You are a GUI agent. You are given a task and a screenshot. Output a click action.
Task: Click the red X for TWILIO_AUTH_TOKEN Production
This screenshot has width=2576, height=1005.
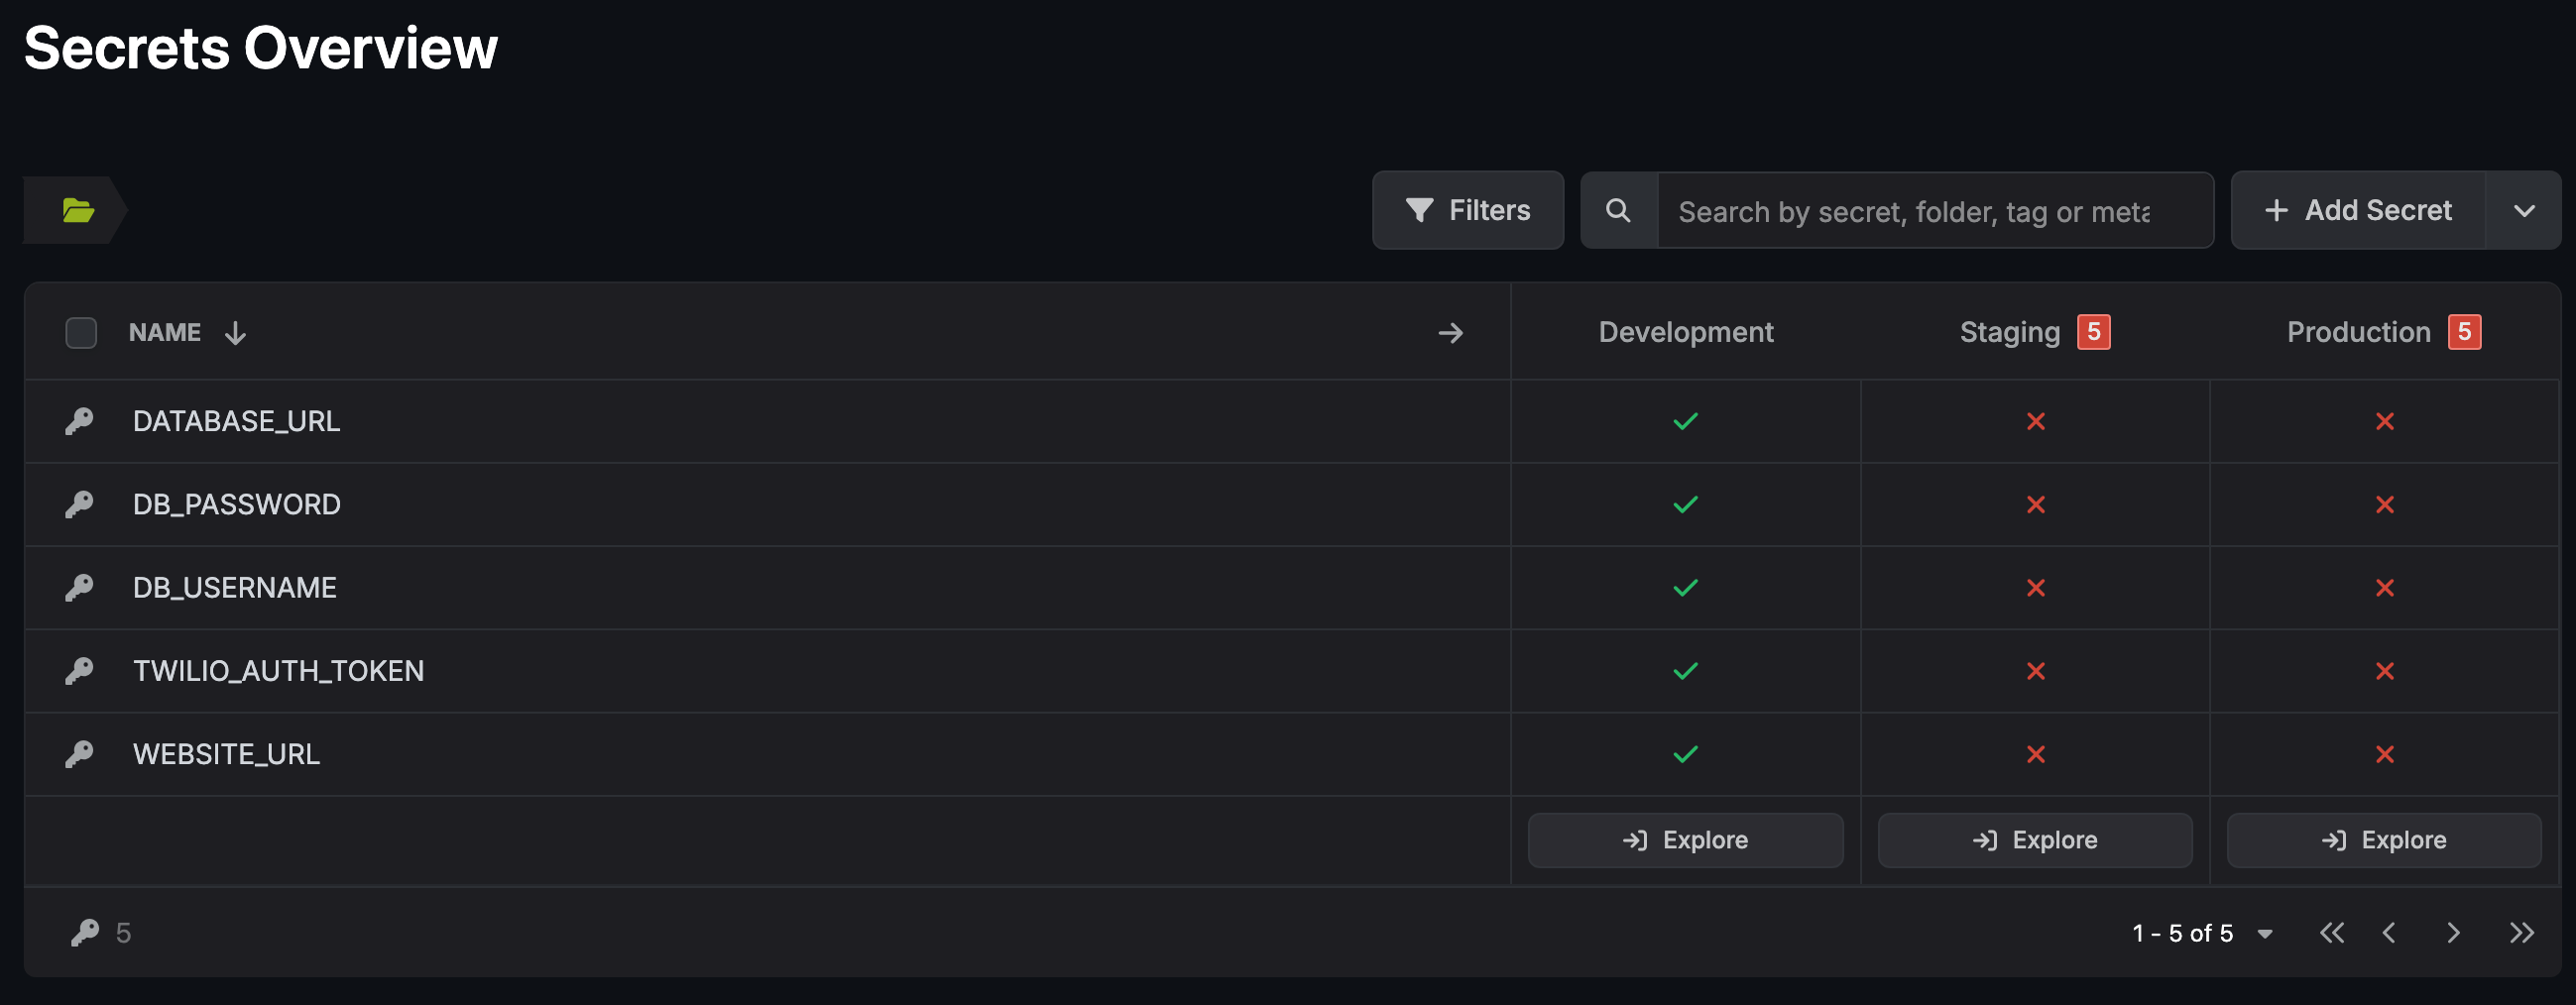coord(2384,671)
